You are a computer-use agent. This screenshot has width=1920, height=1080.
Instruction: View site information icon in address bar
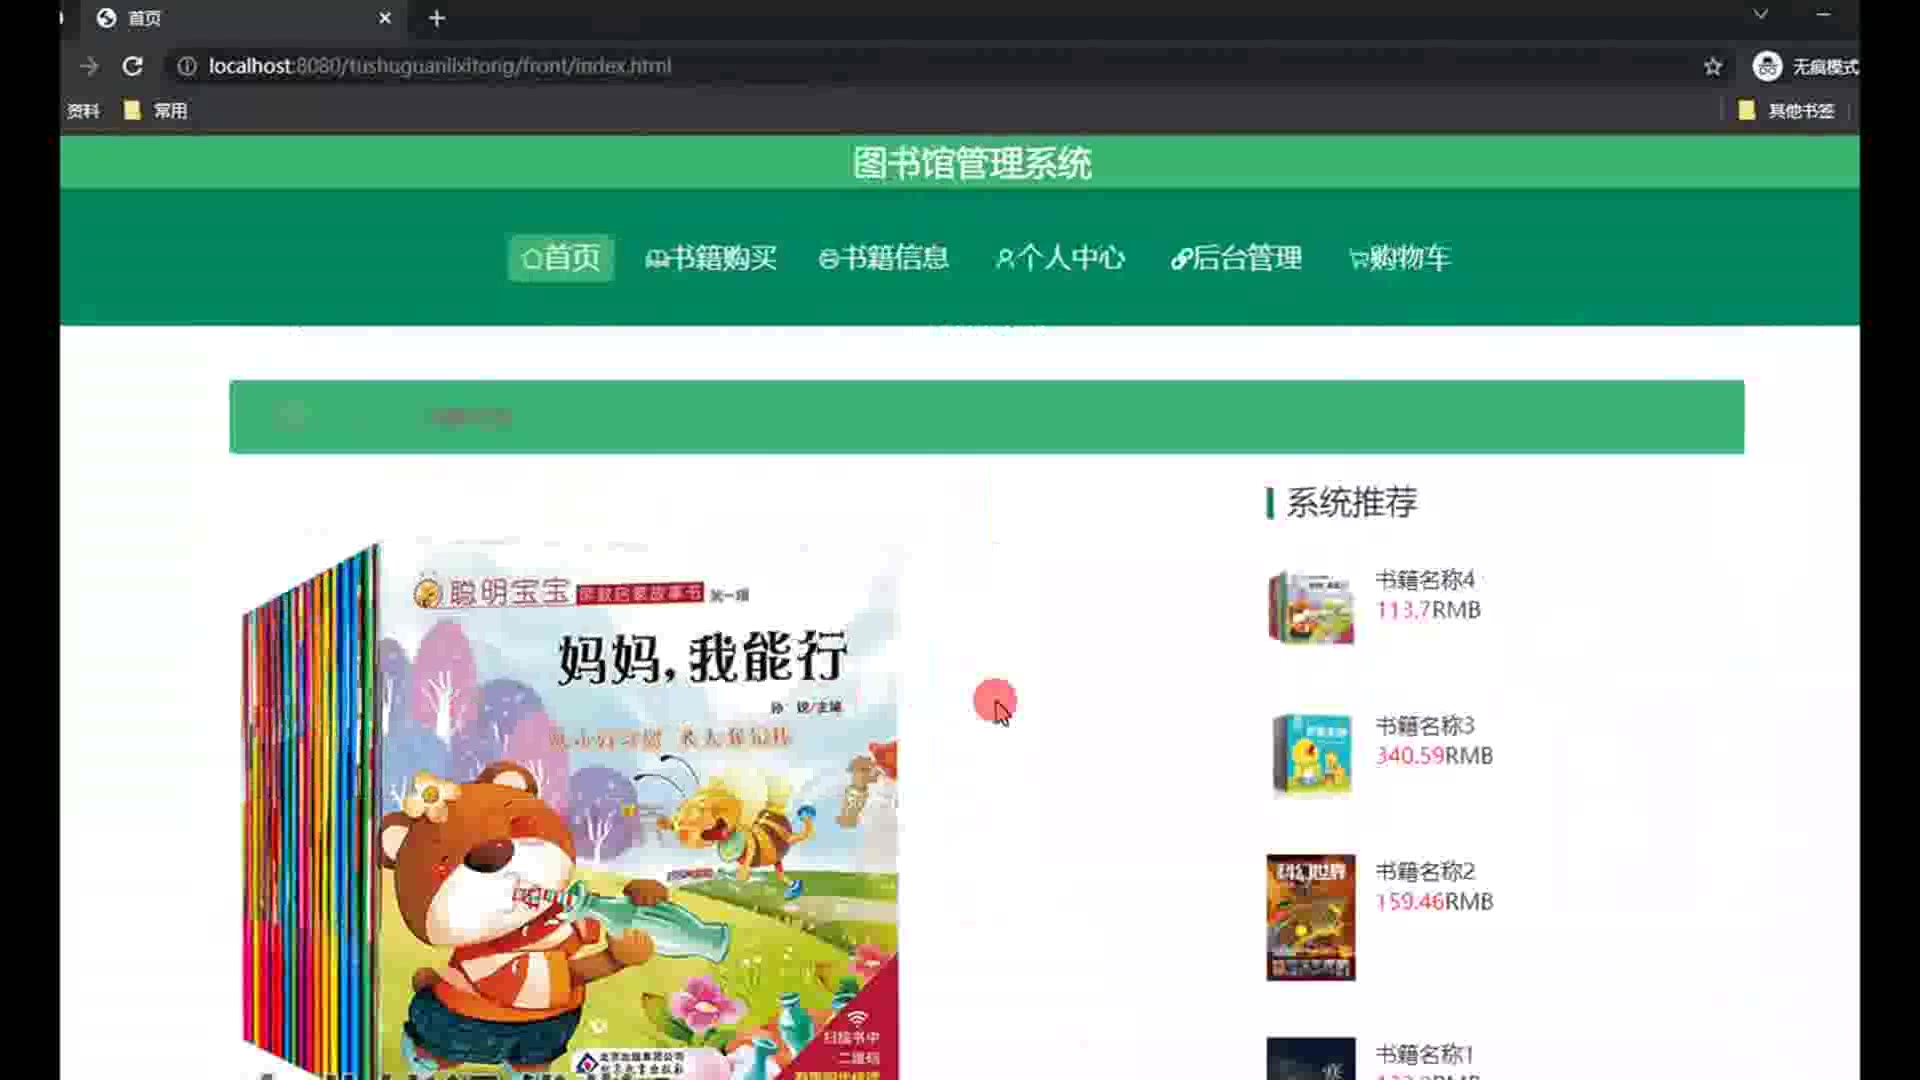coord(186,66)
